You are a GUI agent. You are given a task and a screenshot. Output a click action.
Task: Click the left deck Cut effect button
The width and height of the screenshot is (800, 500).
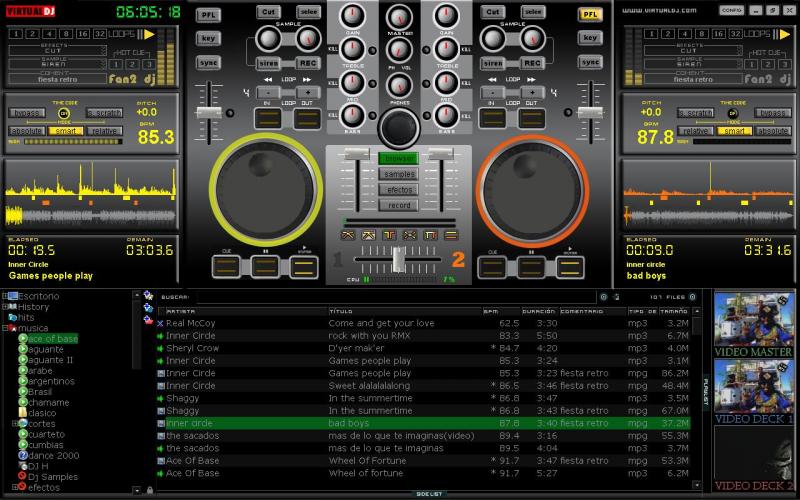click(x=268, y=12)
